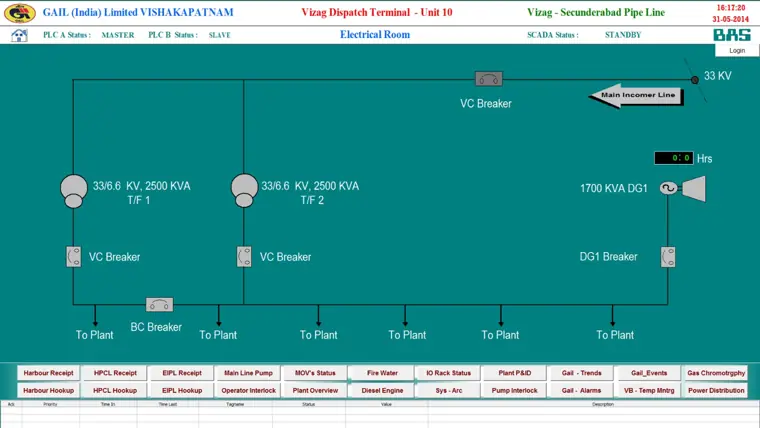This screenshot has width=760, height=428.
Task: Click the T/F 1 label text
Action: point(139,200)
